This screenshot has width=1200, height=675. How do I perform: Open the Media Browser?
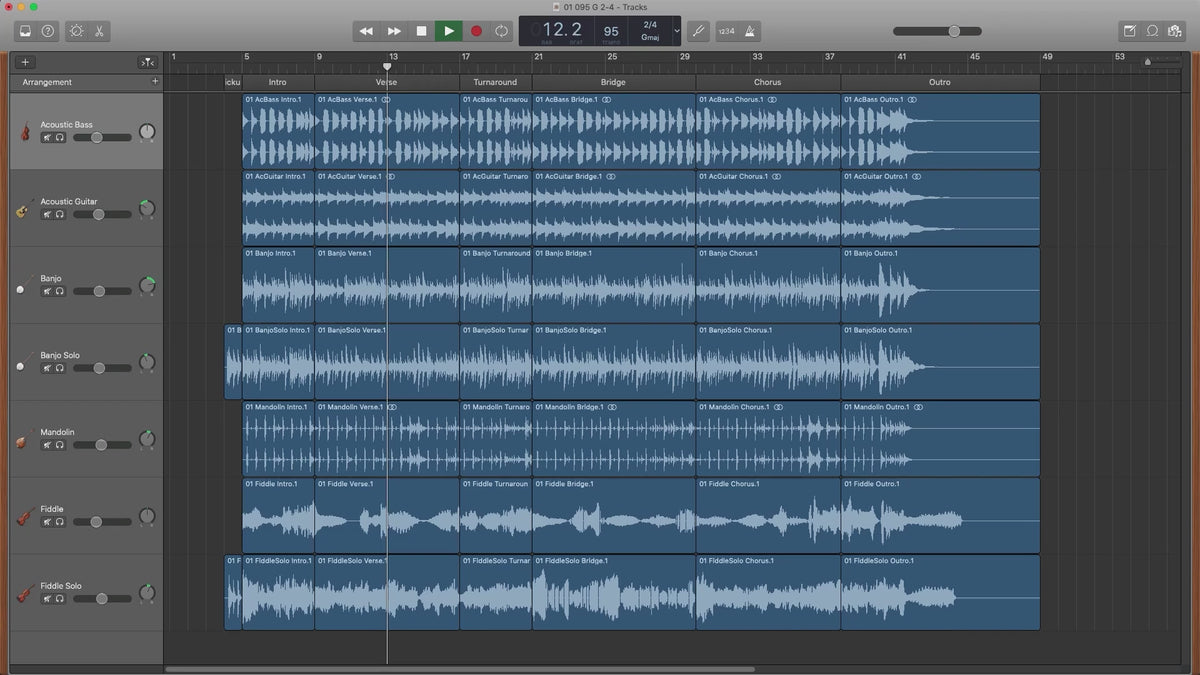point(1174,31)
